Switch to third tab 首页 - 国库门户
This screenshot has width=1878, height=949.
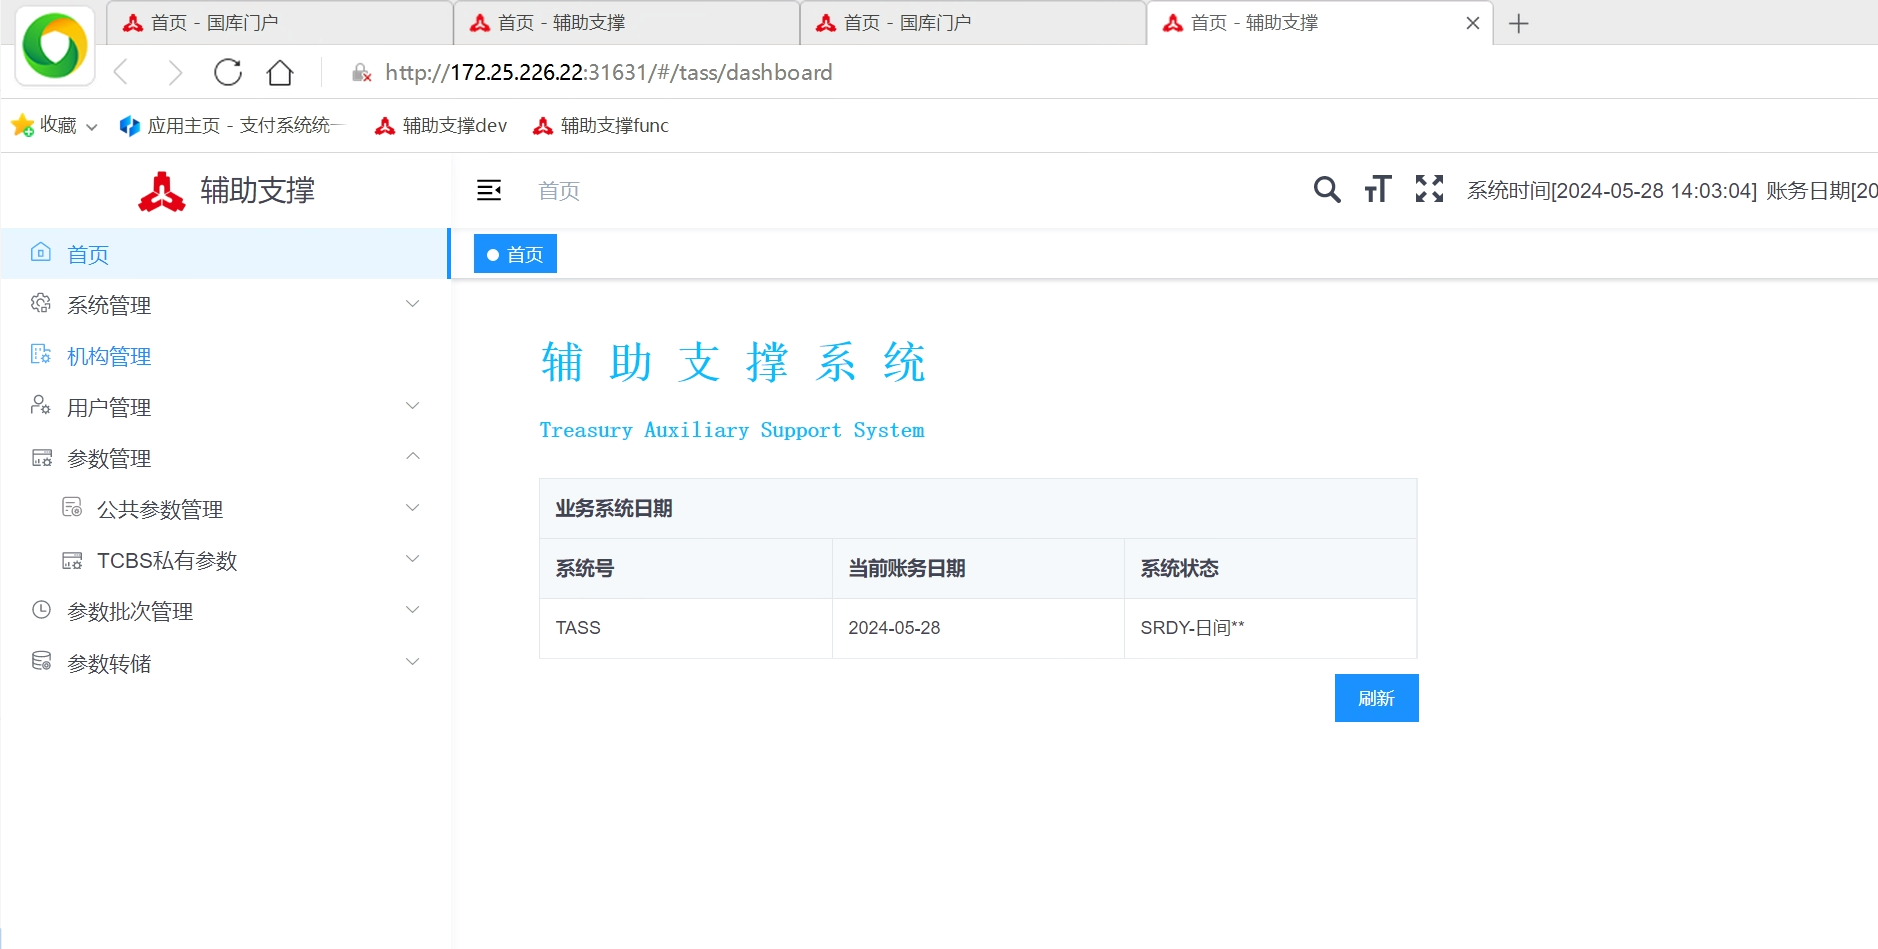(x=973, y=23)
